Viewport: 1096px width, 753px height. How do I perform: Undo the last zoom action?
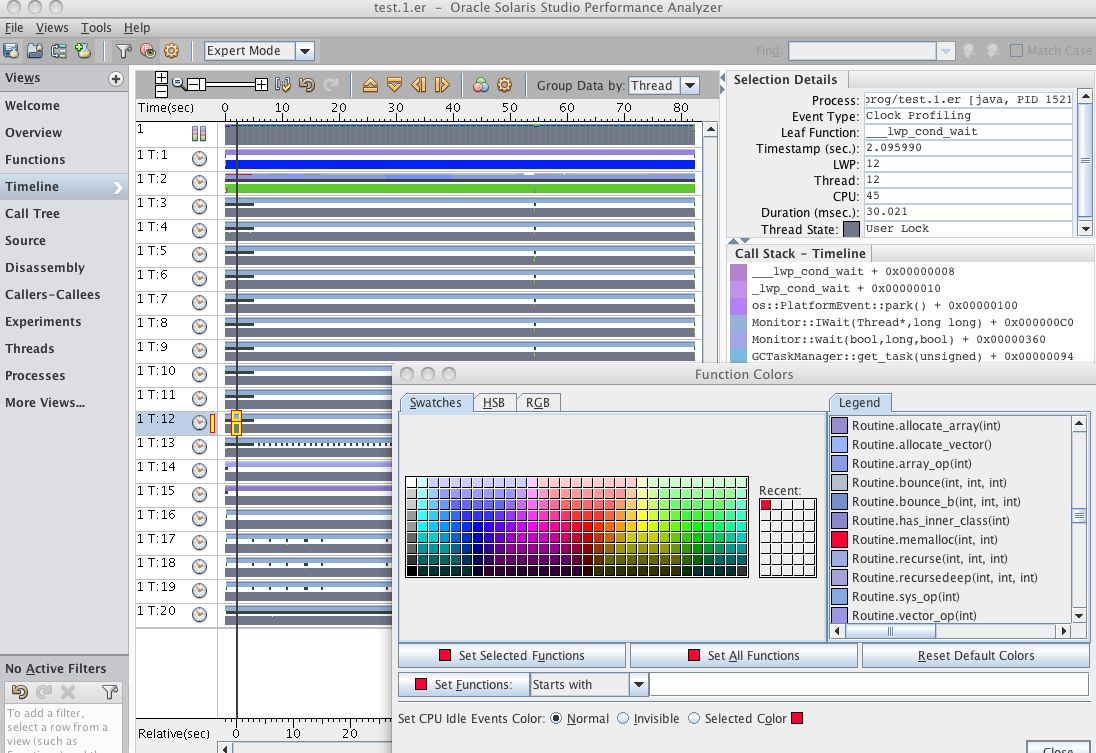tap(307, 85)
